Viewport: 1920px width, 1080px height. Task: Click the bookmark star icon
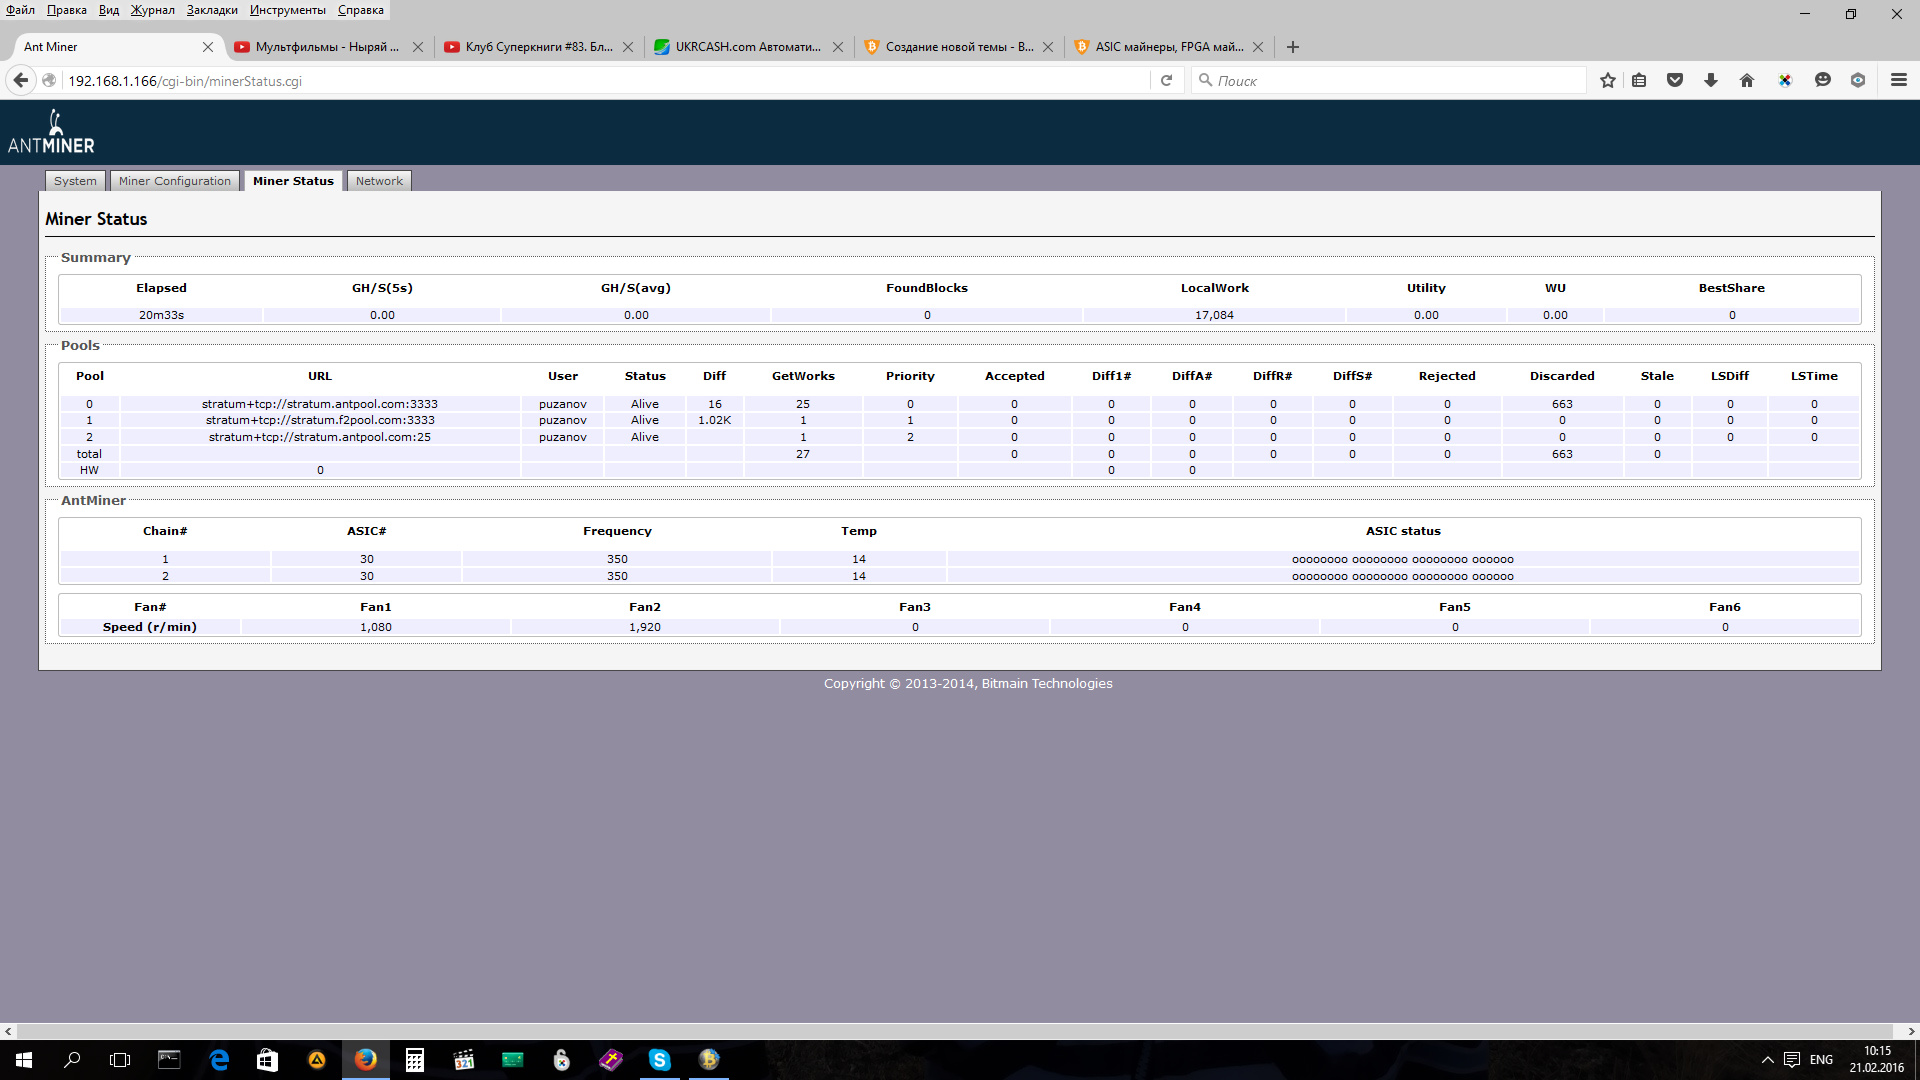(1607, 81)
